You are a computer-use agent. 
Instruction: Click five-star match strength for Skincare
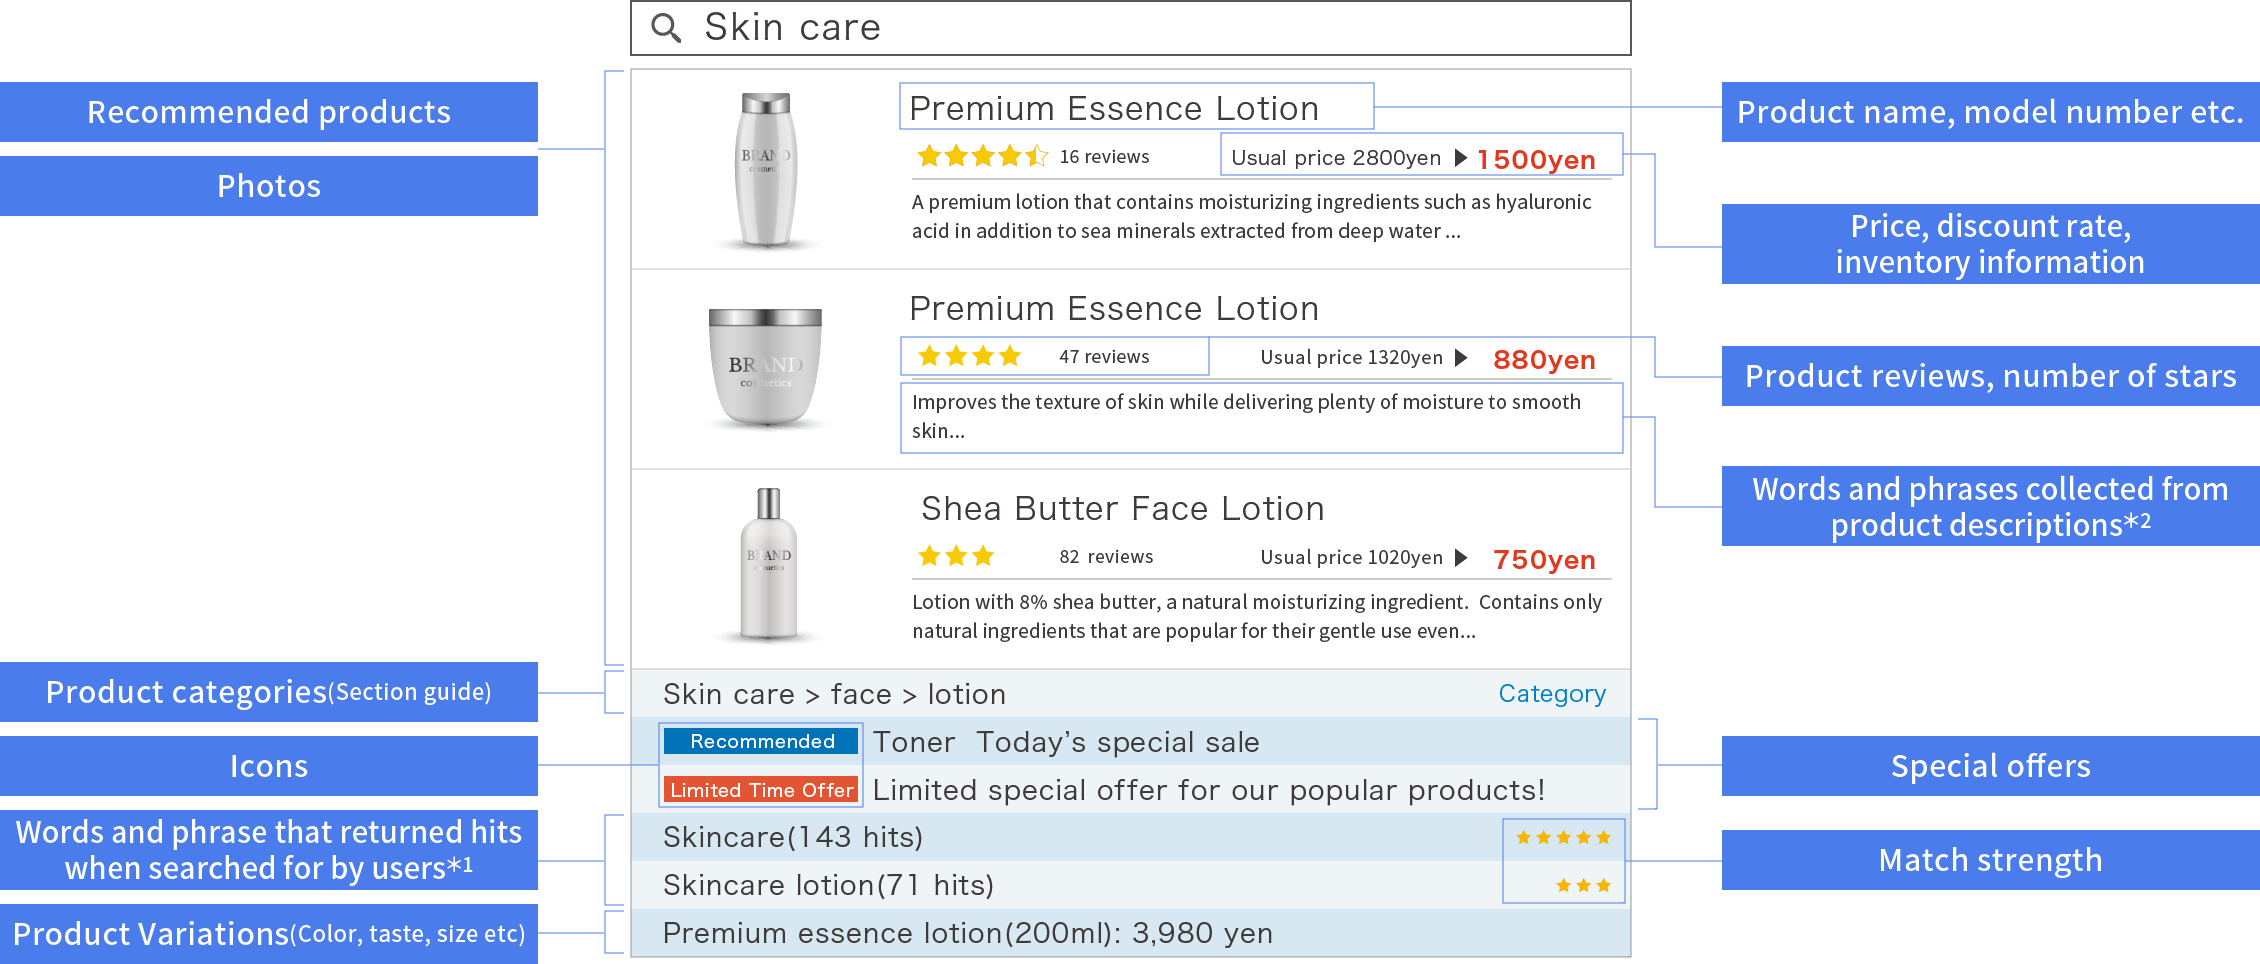(x=1563, y=837)
